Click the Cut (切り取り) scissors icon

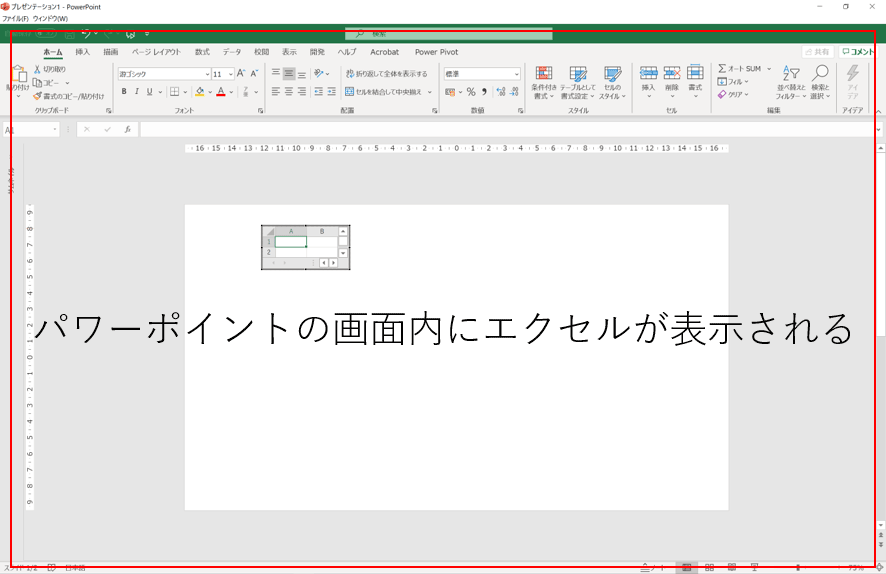[x=37, y=69]
